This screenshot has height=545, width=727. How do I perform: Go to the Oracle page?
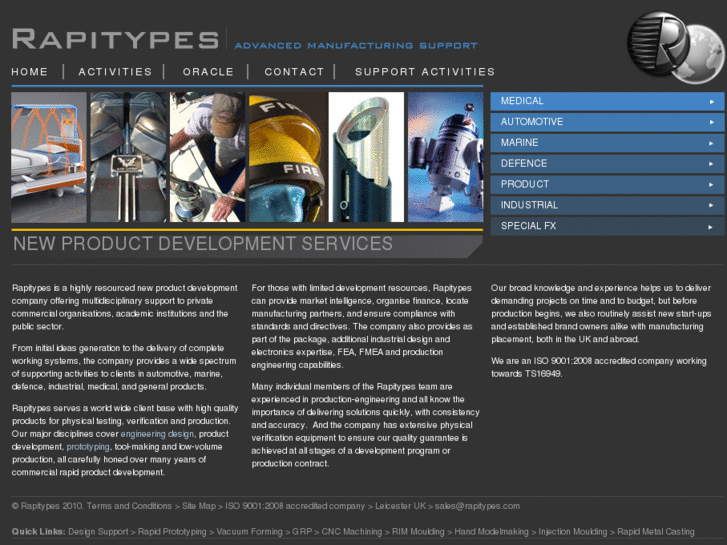point(208,72)
